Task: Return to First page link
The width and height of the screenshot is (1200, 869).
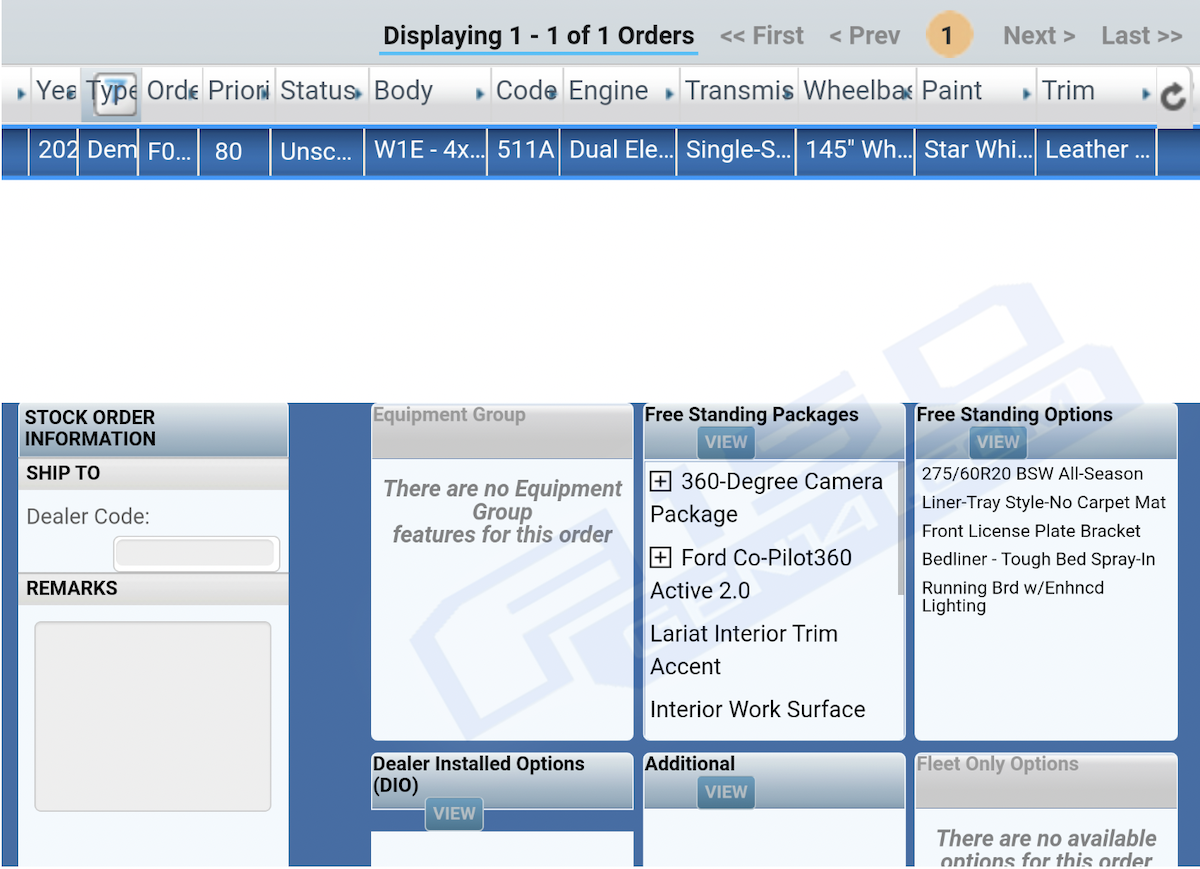Action: coord(761,36)
